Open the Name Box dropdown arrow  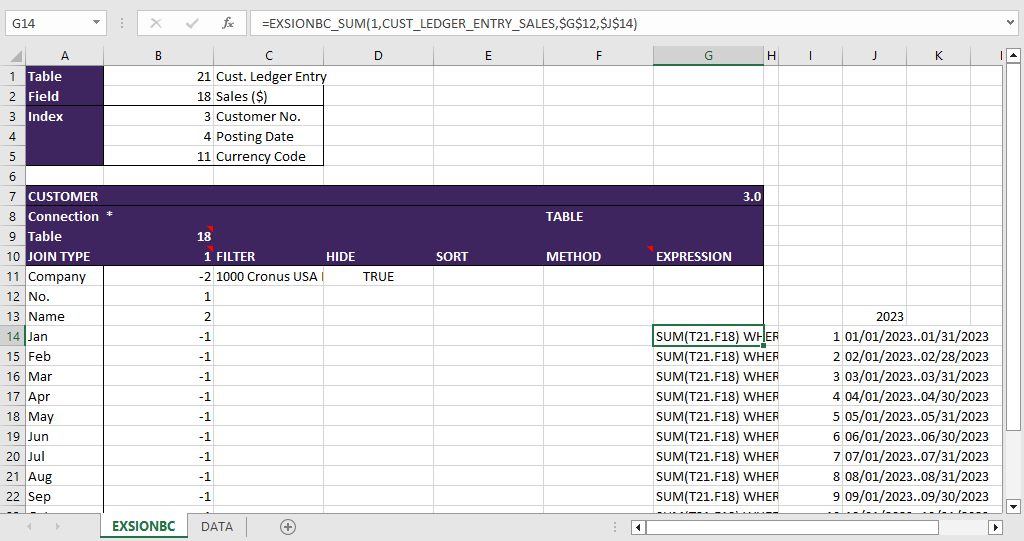click(x=96, y=24)
